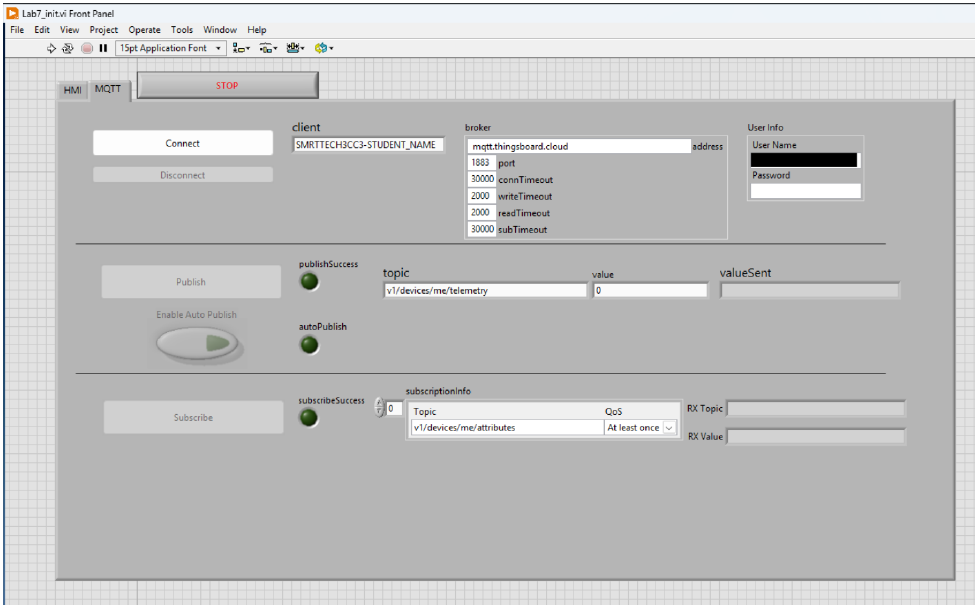Open the Edit menu
975x610 pixels.
pos(42,30)
